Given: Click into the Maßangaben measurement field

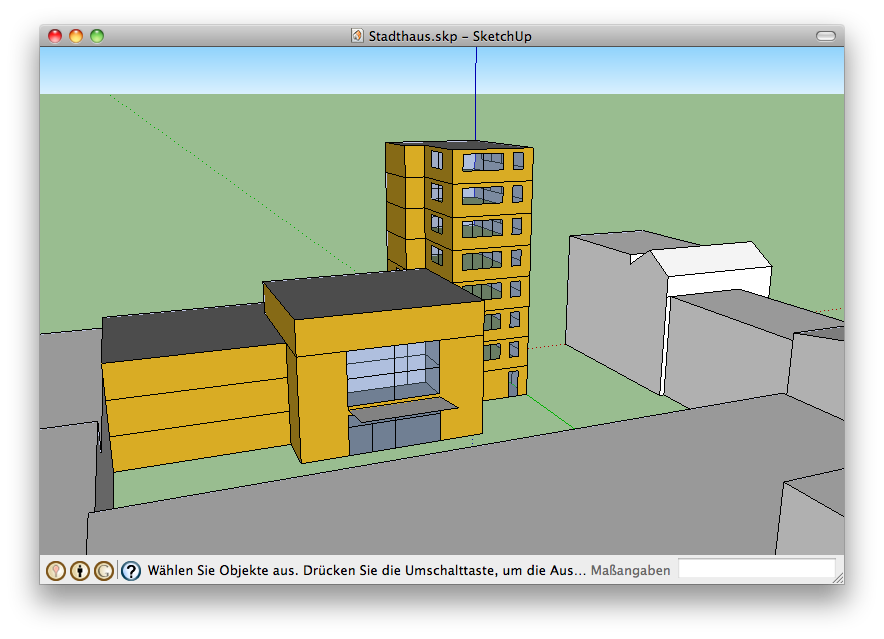Looking at the screenshot, I should (x=756, y=570).
